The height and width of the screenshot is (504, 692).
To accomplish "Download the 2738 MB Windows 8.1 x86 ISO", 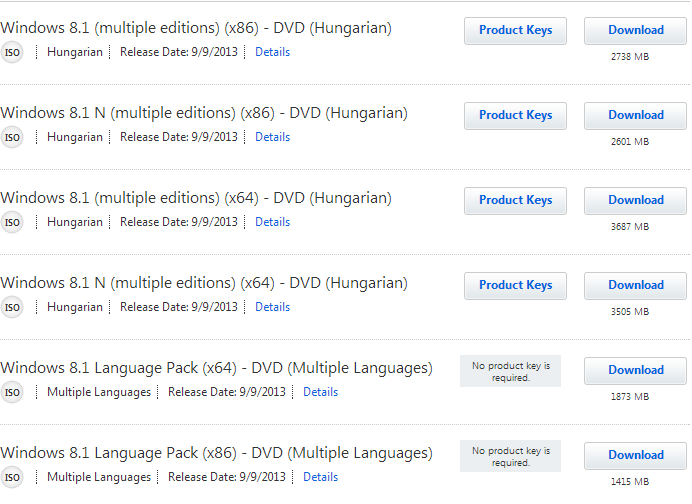I will click(636, 31).
